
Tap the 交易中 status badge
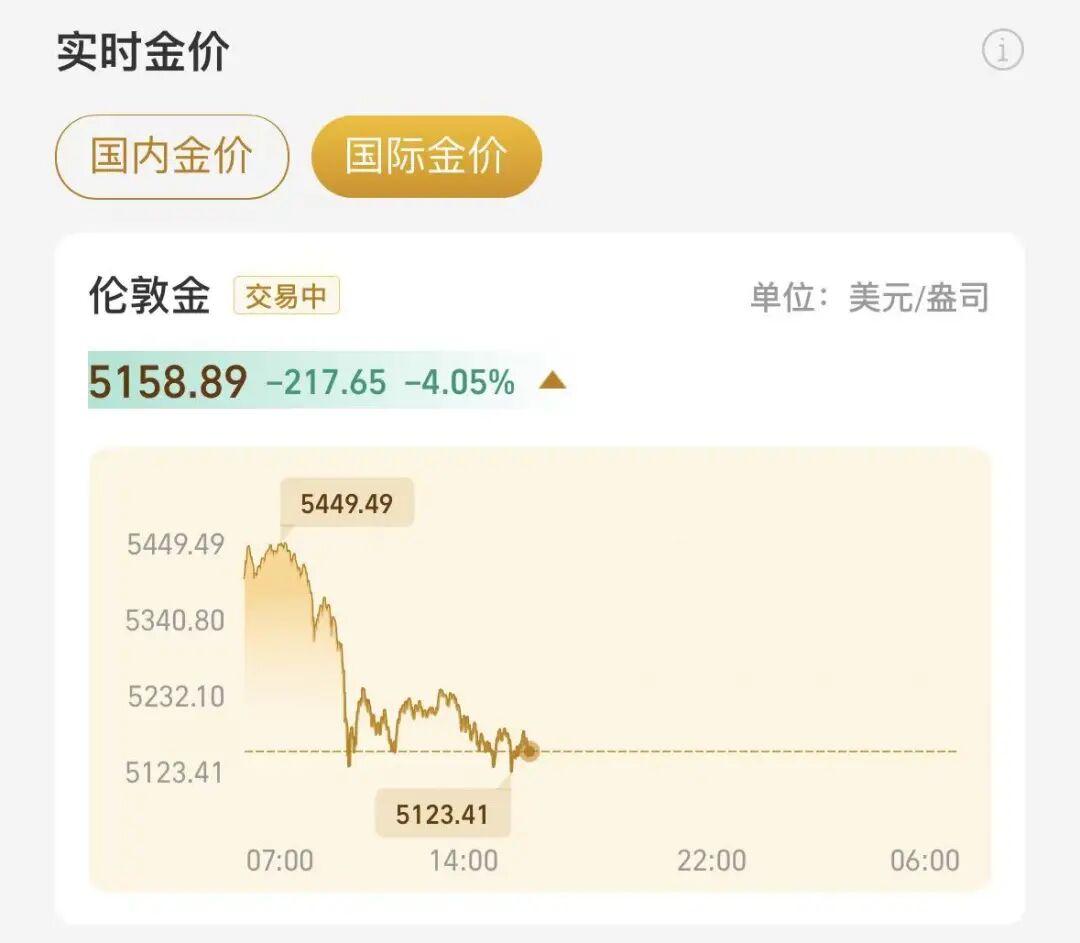(286, 297)
